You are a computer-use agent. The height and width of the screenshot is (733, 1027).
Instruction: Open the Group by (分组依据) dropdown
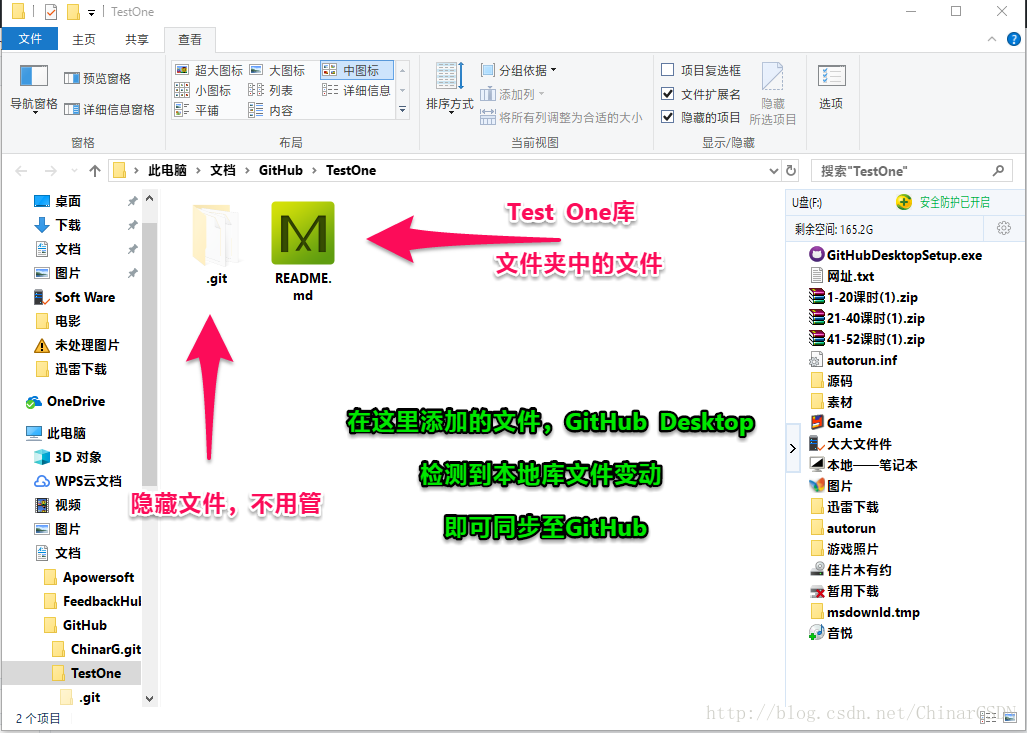[x=518, y=70]
